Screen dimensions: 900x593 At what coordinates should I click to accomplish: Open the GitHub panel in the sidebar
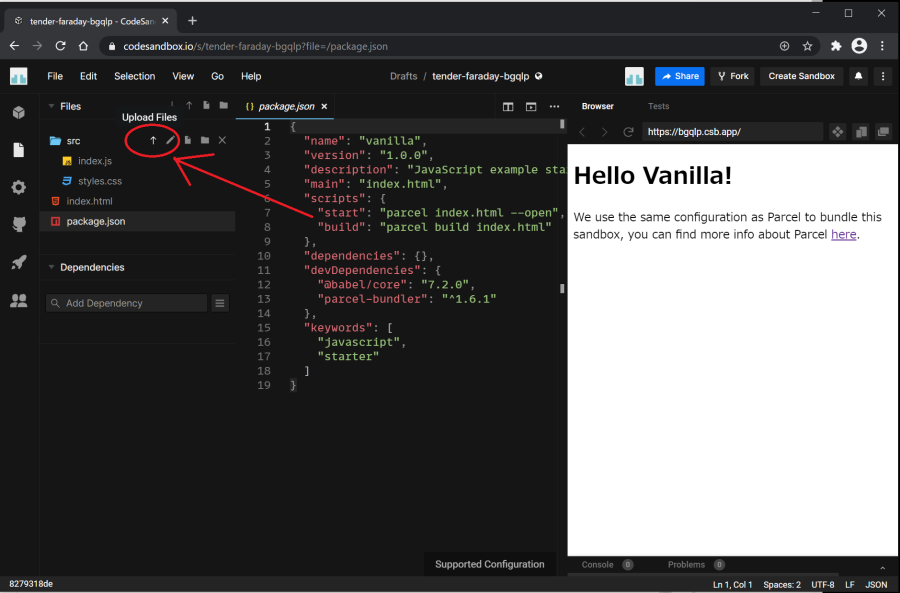coord(18,224)
